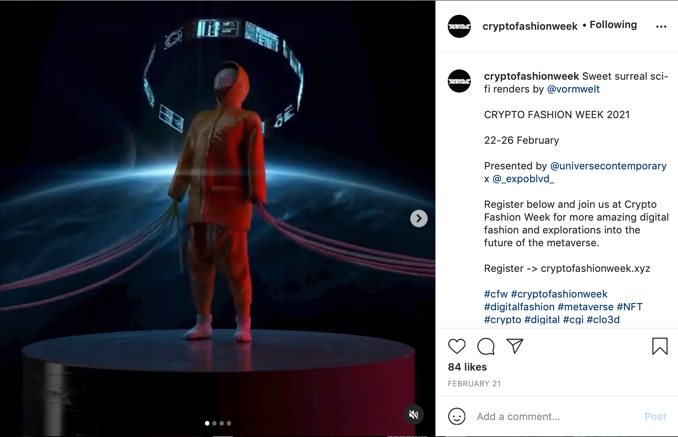Click caption cryptofashionweek avatar
Screen dimensions: 678x437
pos(459,81)
